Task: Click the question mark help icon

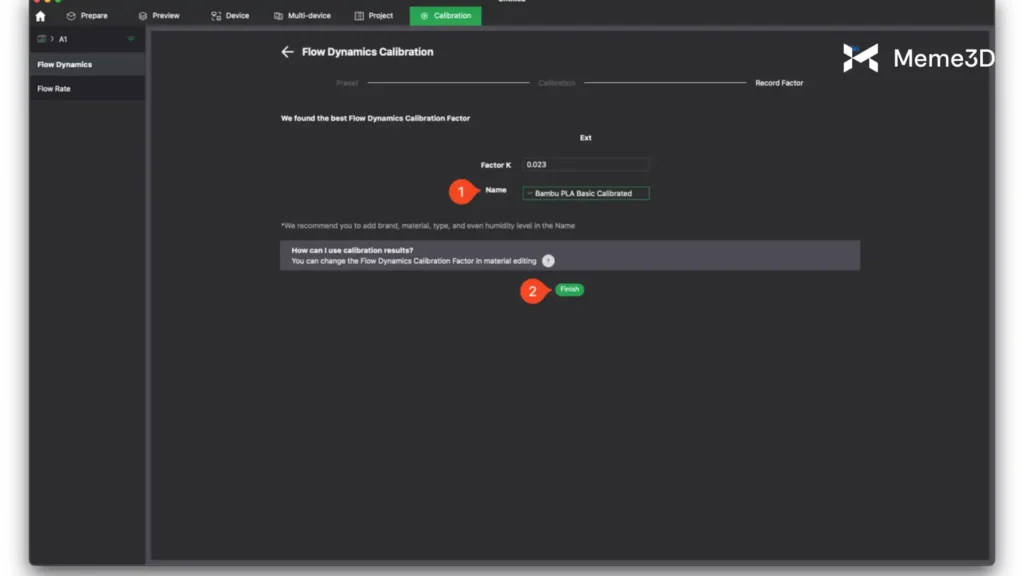Action: (548, 261)
